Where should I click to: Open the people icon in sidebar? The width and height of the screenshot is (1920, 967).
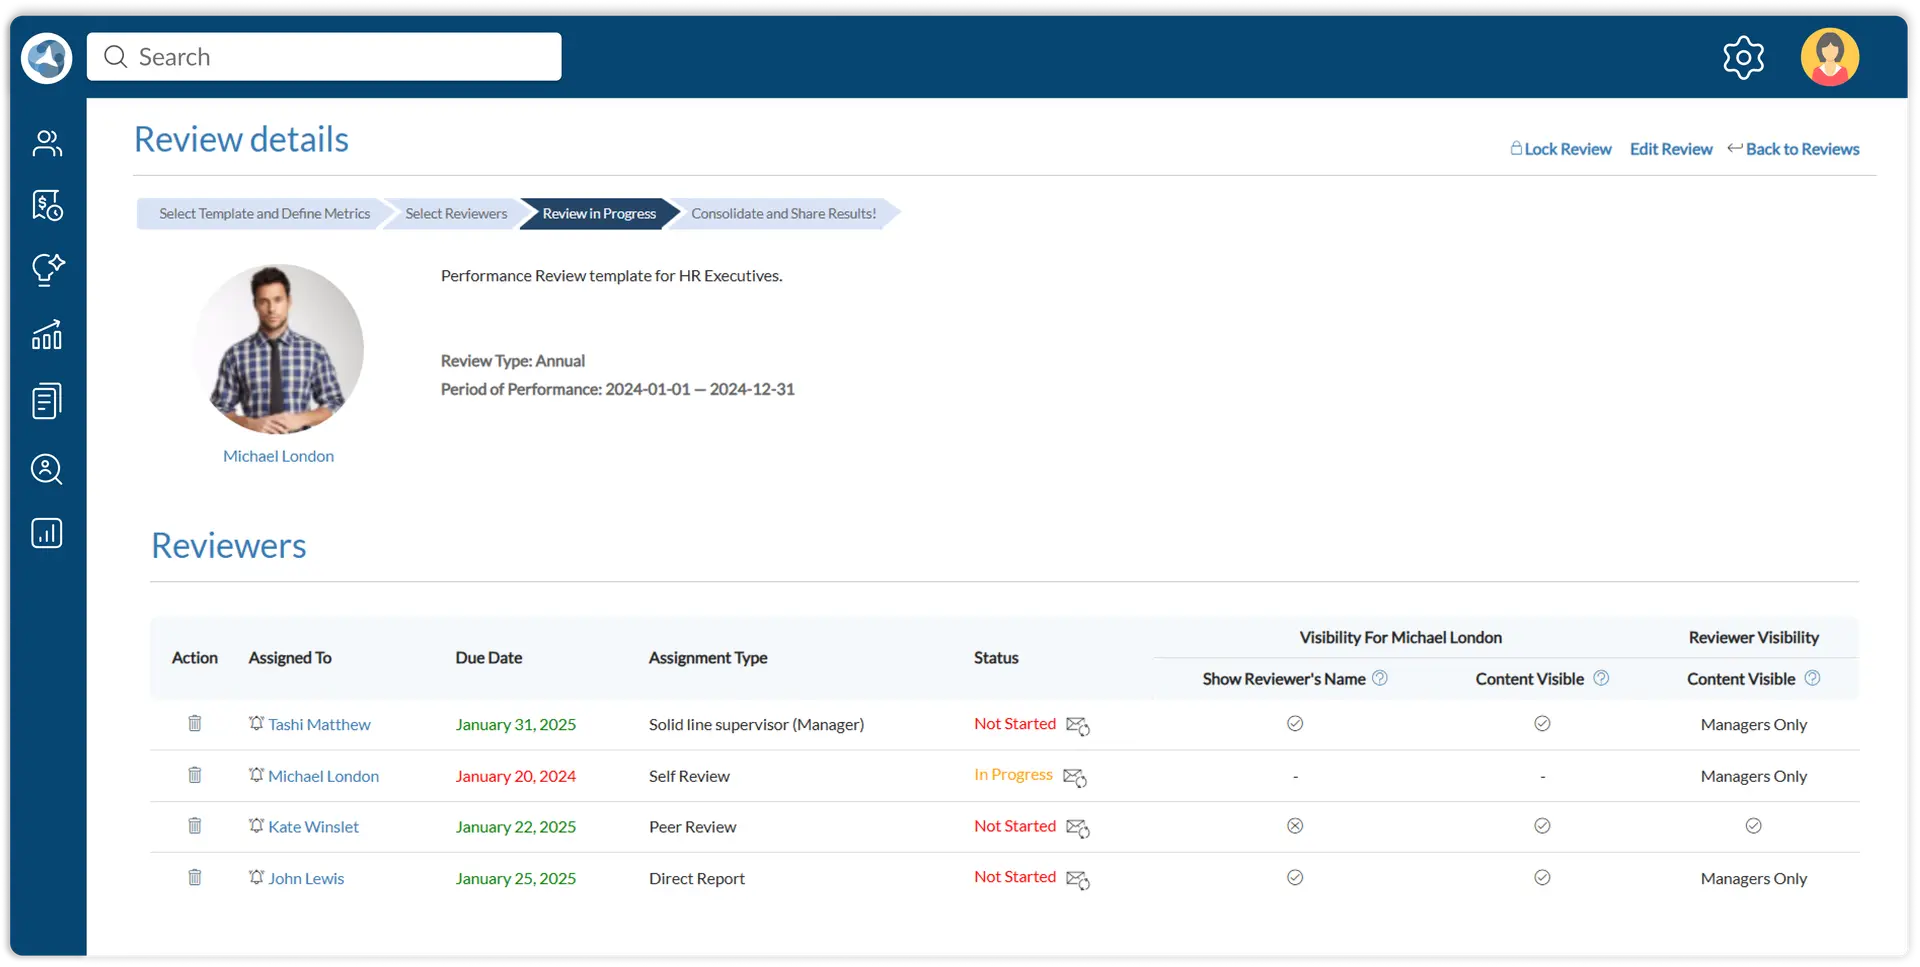pyautogui.click(x=47, y=143)
